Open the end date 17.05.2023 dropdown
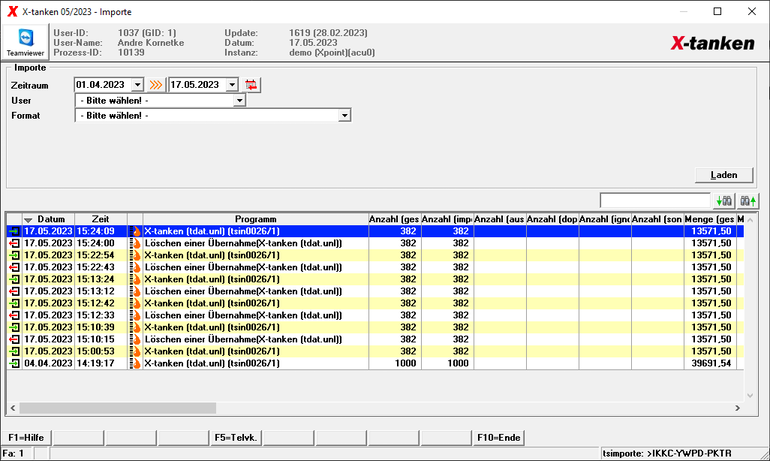 (232, 85)
